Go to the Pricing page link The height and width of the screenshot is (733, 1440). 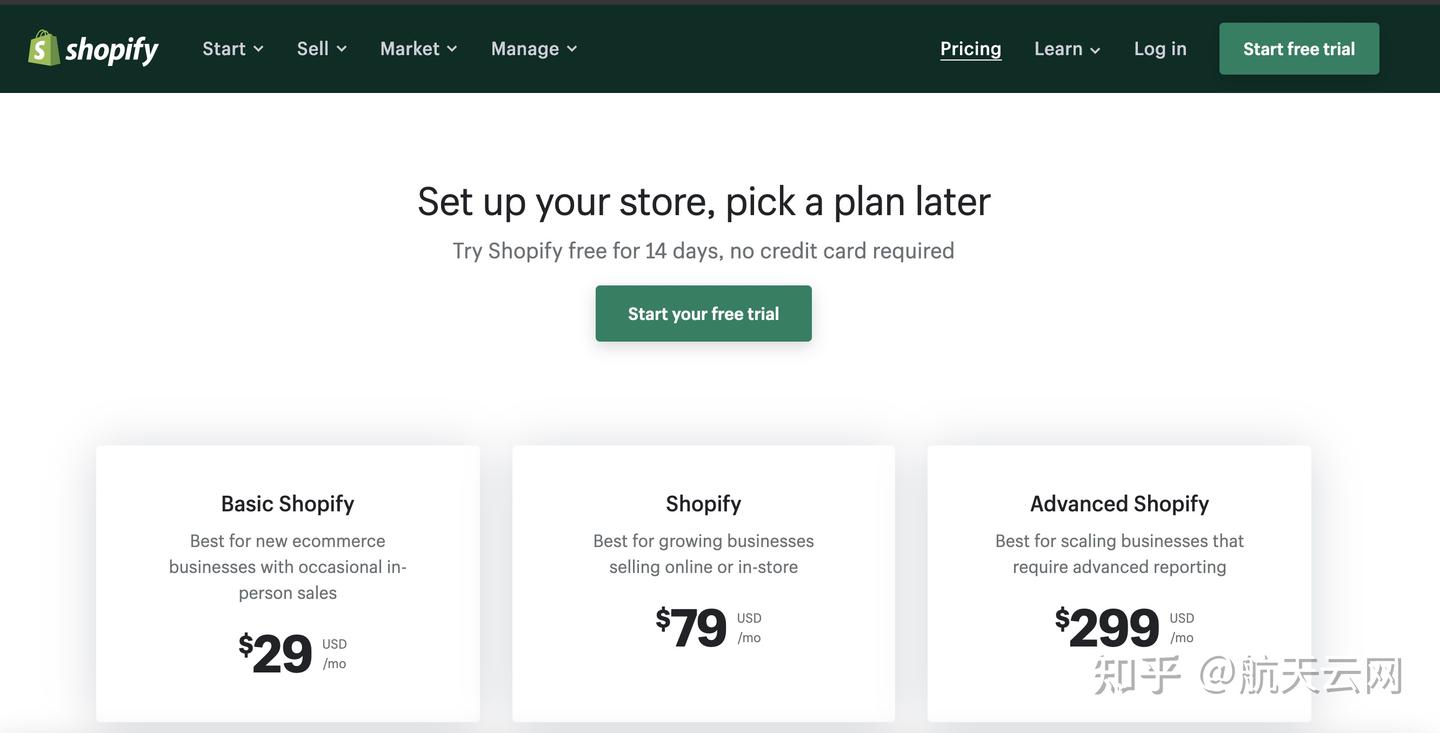pyautogui.click(x=970, y=49)
